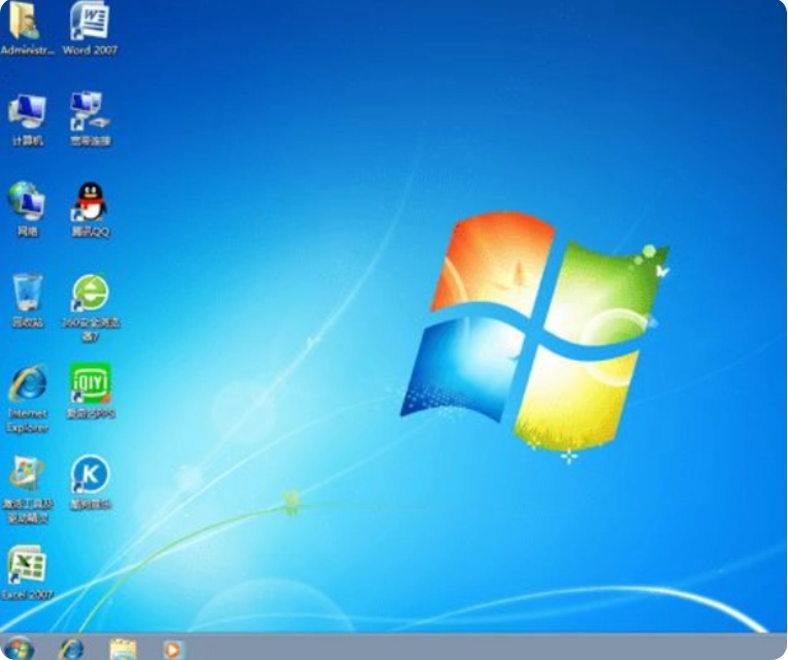The image size is (788, 660).
Task: Open Internet Explorer desktop icon
Action: pos(28,384)
